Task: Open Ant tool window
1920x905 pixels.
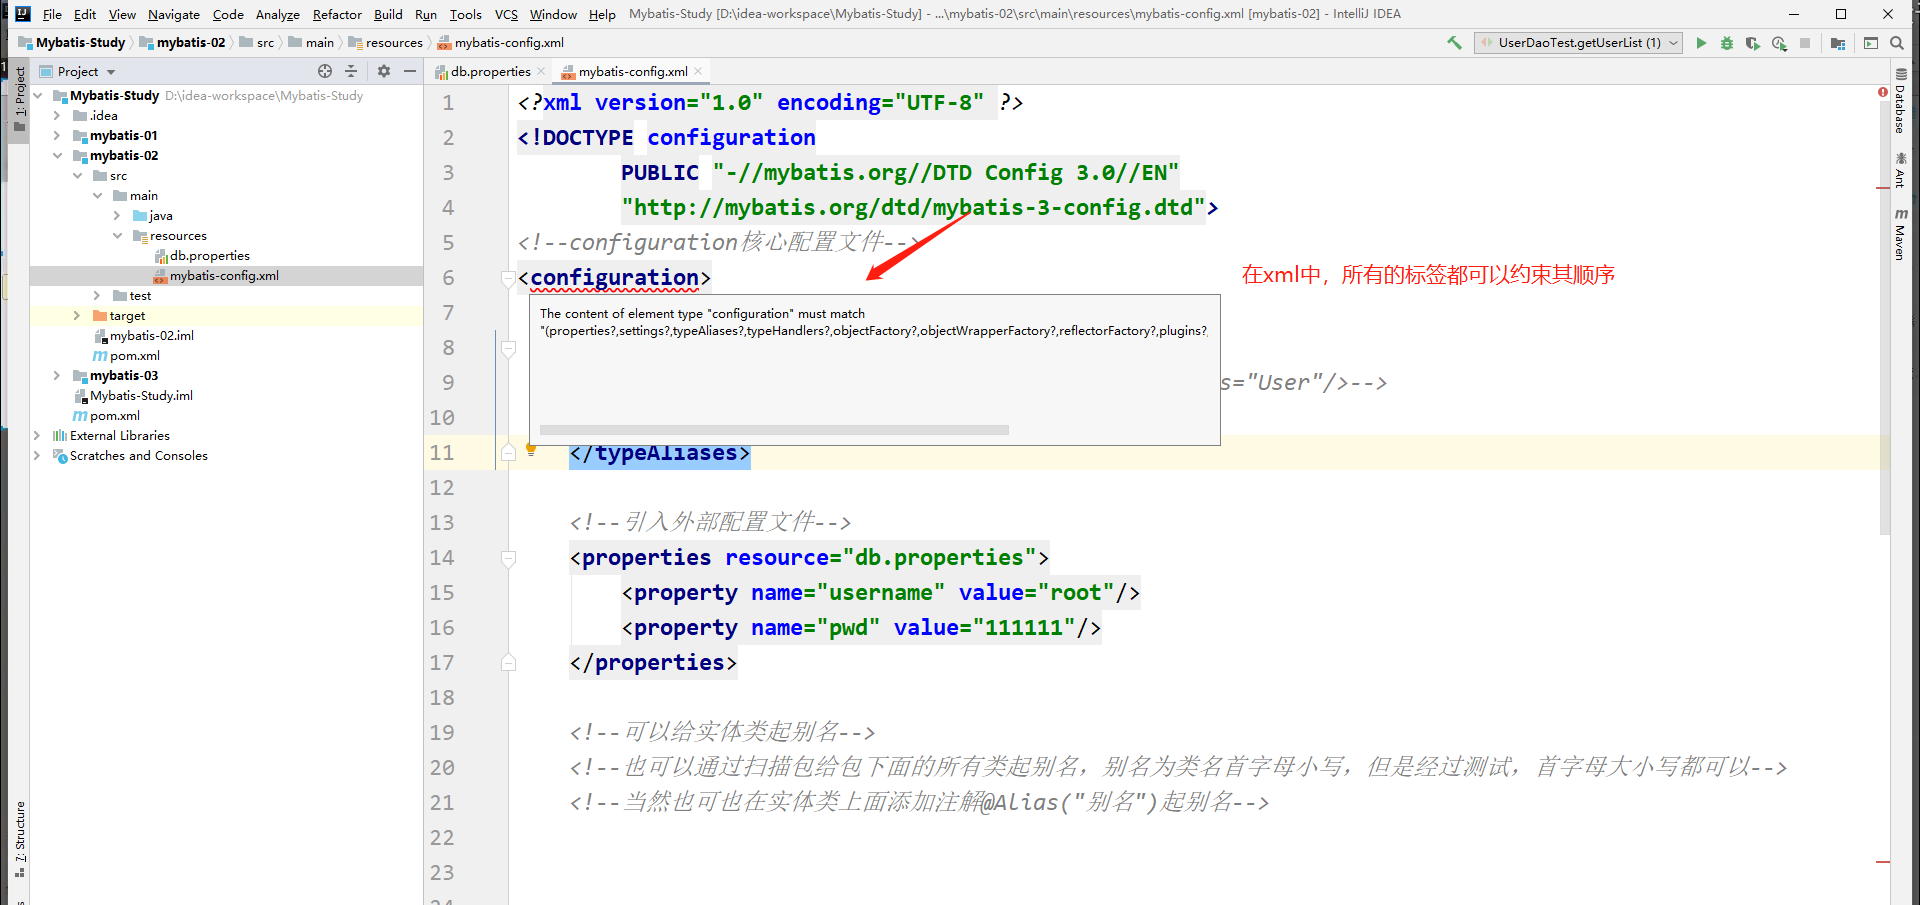Action: (1901, 170)
